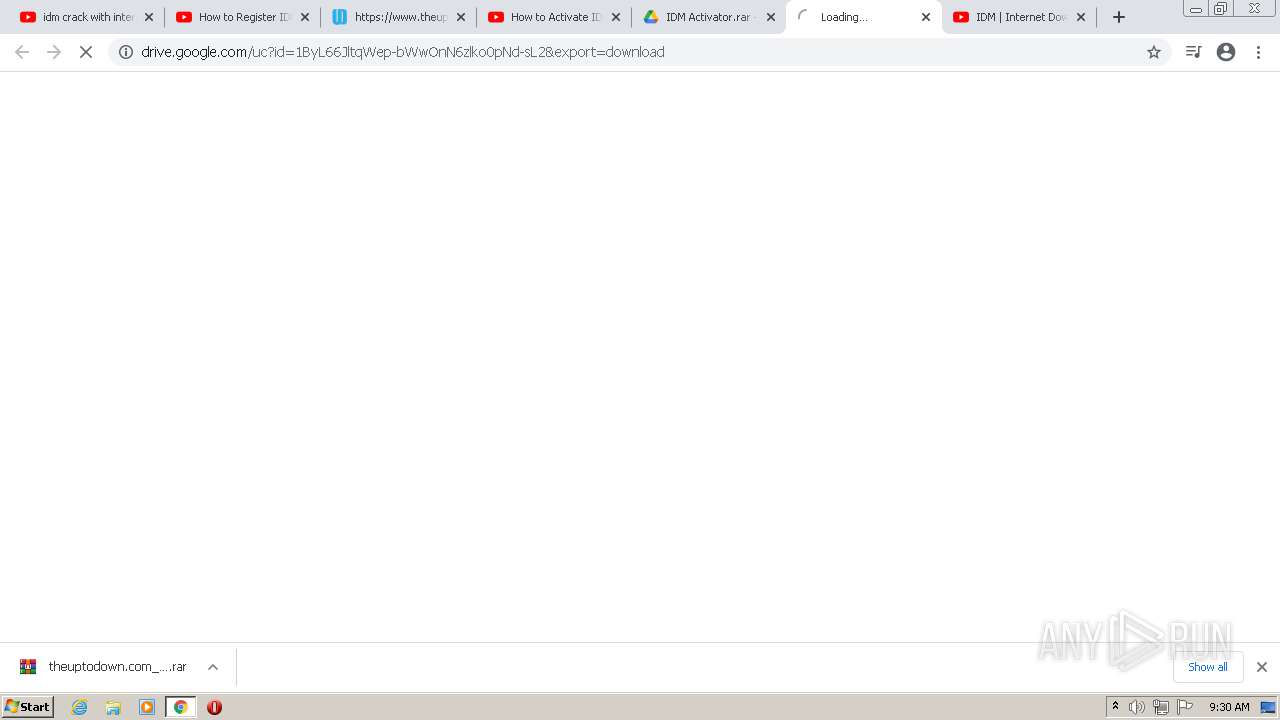Close the 'https://www.theup' tab
This screenshot has width=1280, height=720.
tap(461, 17)
